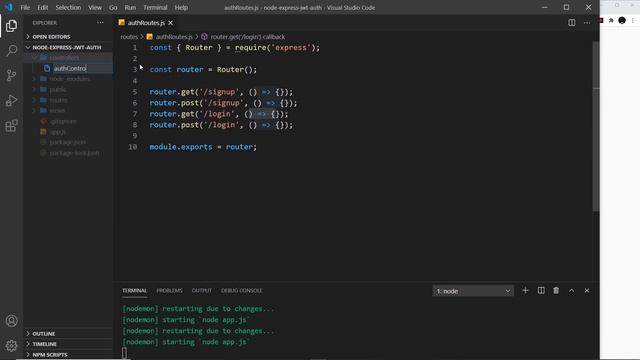Switch to the PROBLEMS panel tab
640x360 pixels.
(x=169, y=291)
